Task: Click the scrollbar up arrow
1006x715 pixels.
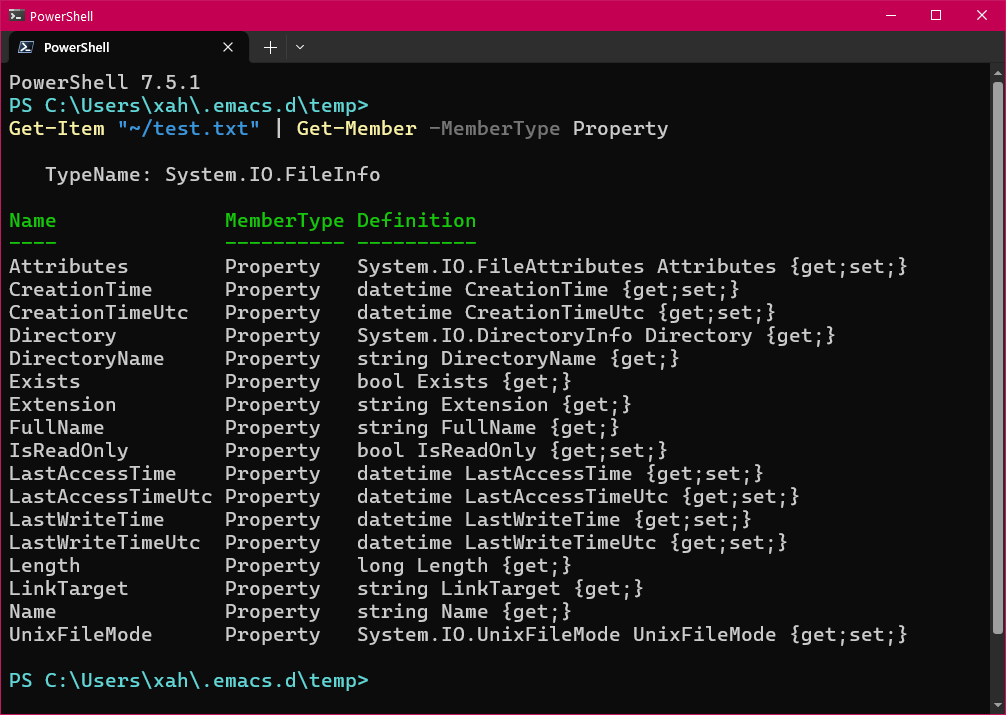Action: point(998,73)
